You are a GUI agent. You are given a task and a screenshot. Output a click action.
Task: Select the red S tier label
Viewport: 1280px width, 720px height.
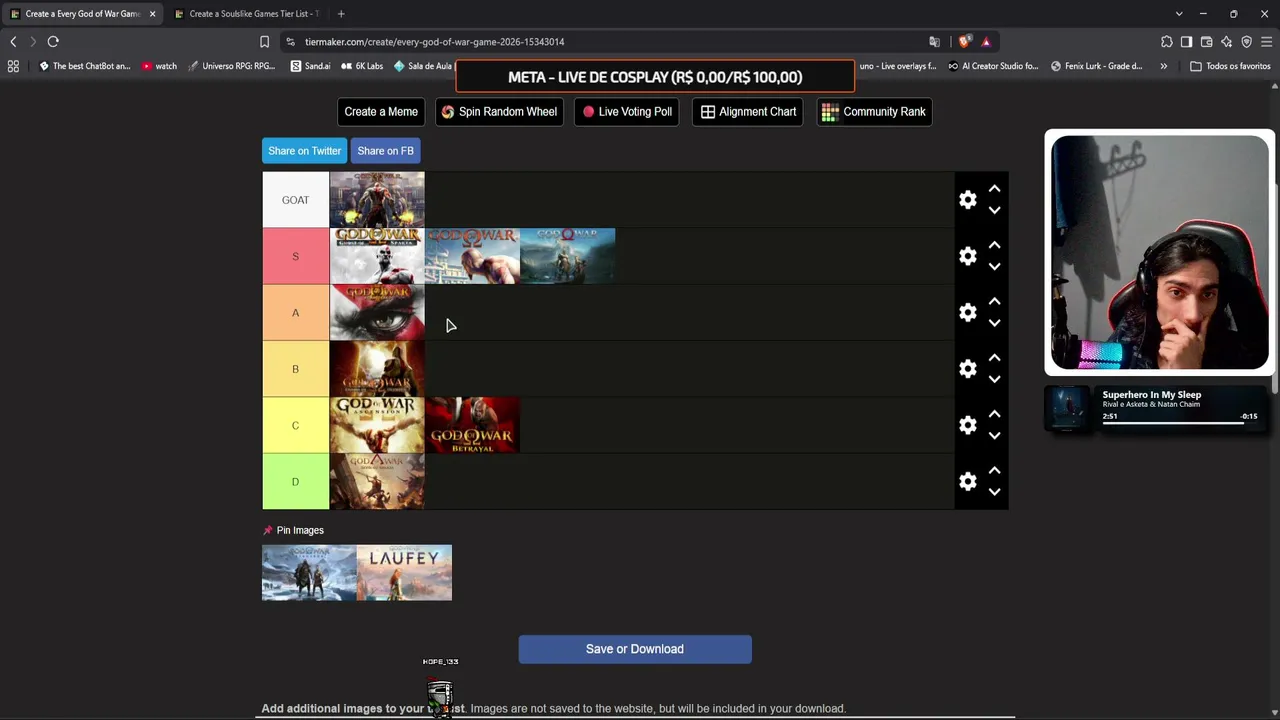pos(295,256)
